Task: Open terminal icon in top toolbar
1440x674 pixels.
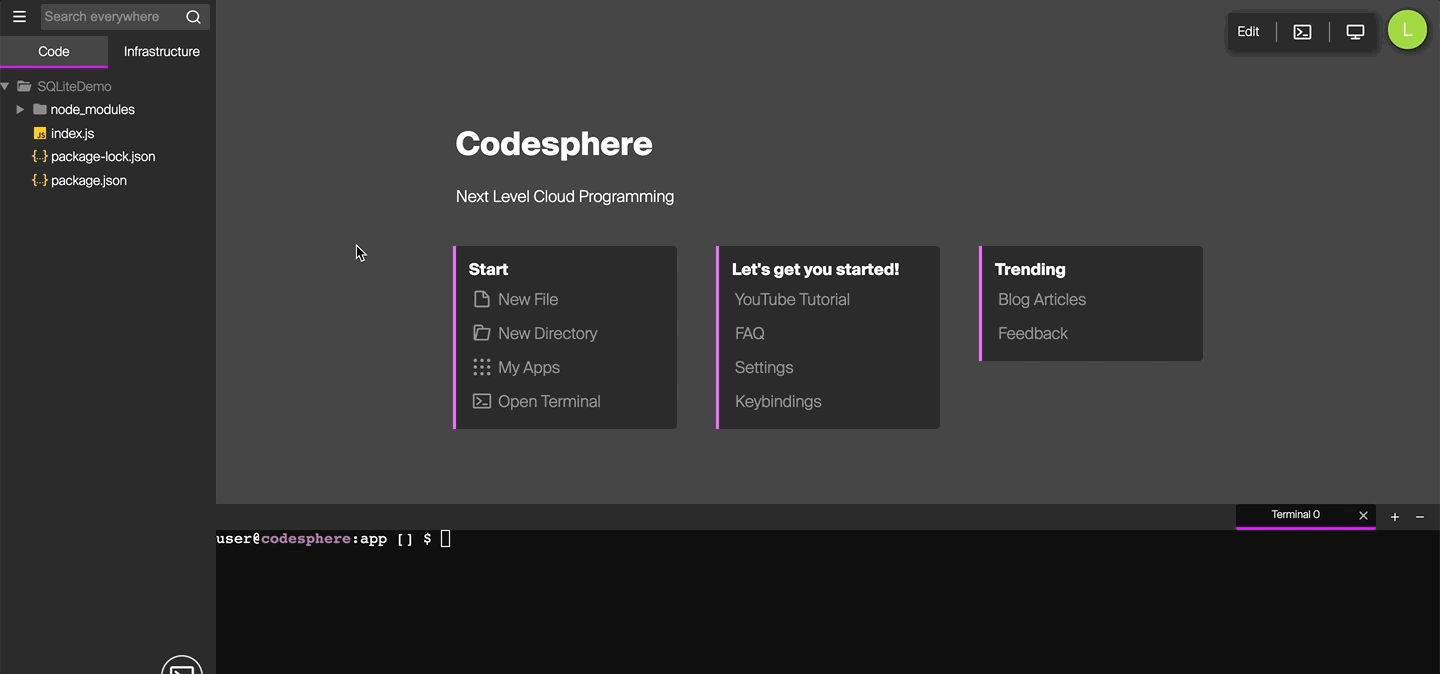Action: tap(1302, 32)
